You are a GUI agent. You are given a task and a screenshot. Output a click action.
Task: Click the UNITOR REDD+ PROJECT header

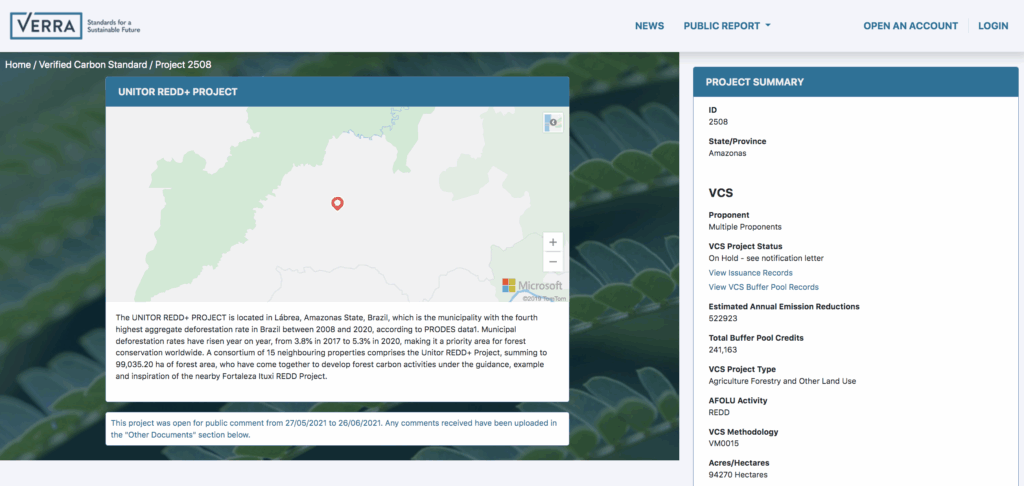(x=337, y=92)
